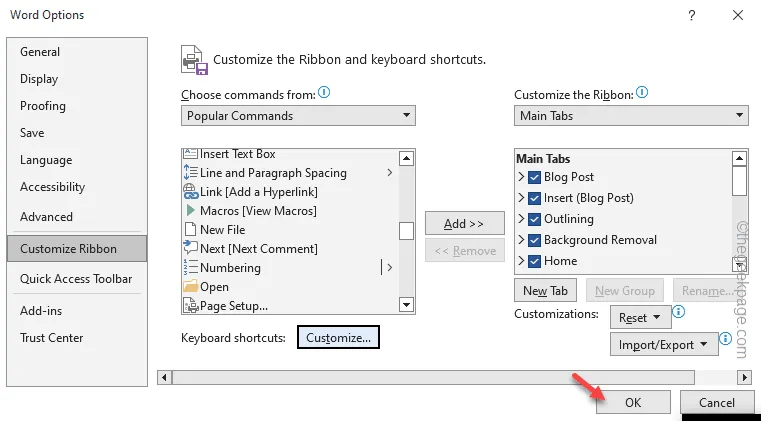Expand the Outlining tree node

click(521, 219)
